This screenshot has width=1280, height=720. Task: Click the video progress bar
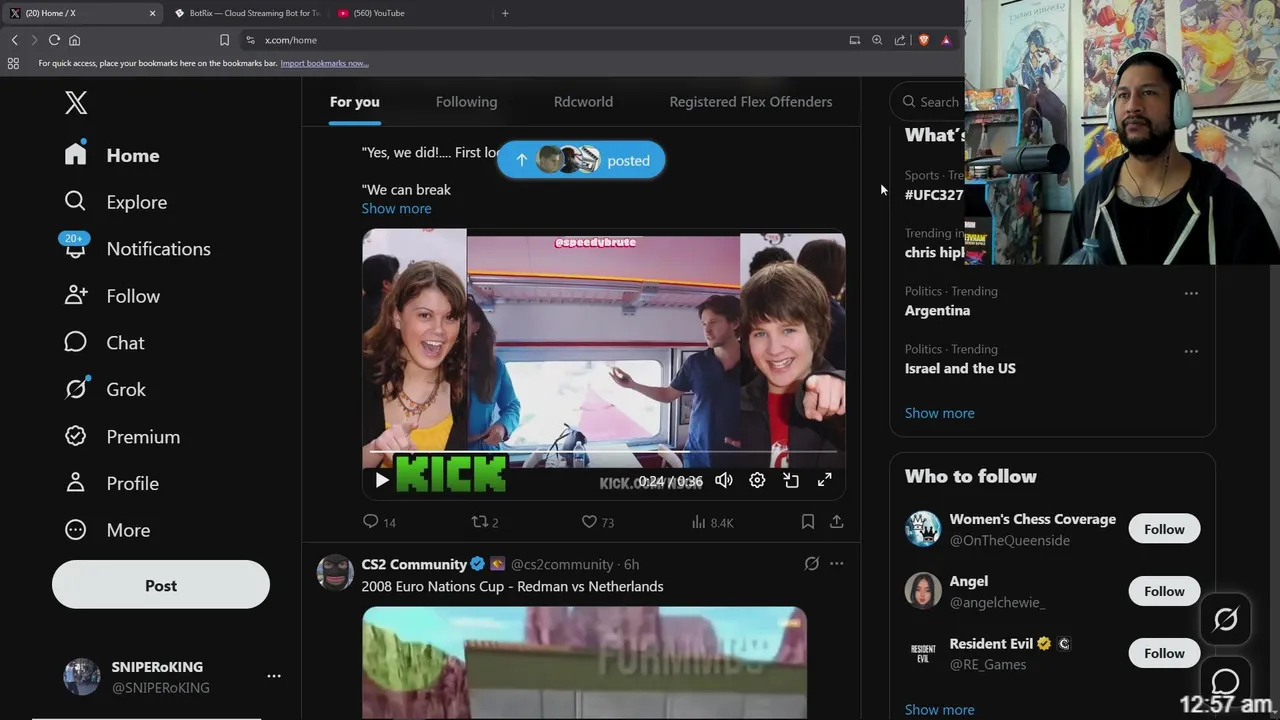[604, 452]
